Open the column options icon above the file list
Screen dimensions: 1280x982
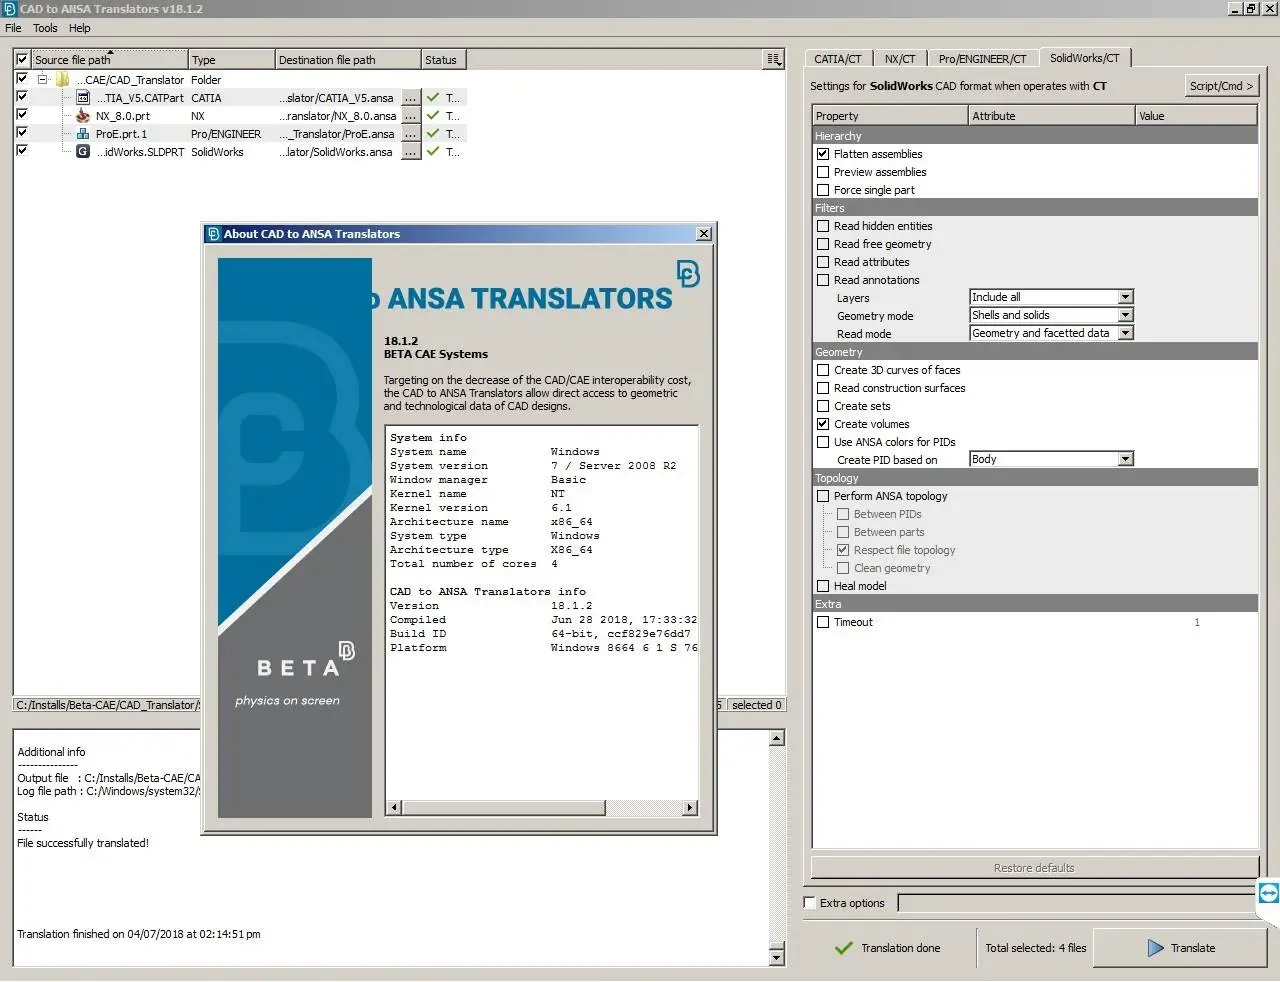773,60
